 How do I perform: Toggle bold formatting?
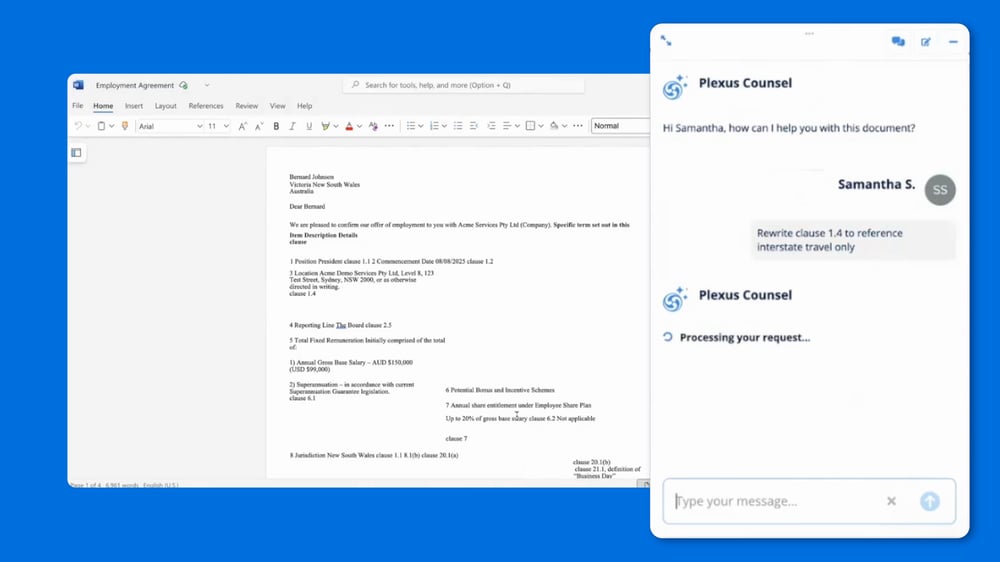(276, 126)
